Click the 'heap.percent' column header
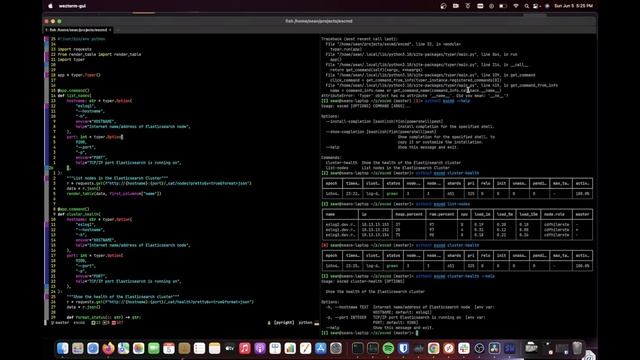Viewport: 640px width, 360px height. (x=409, y=214)
